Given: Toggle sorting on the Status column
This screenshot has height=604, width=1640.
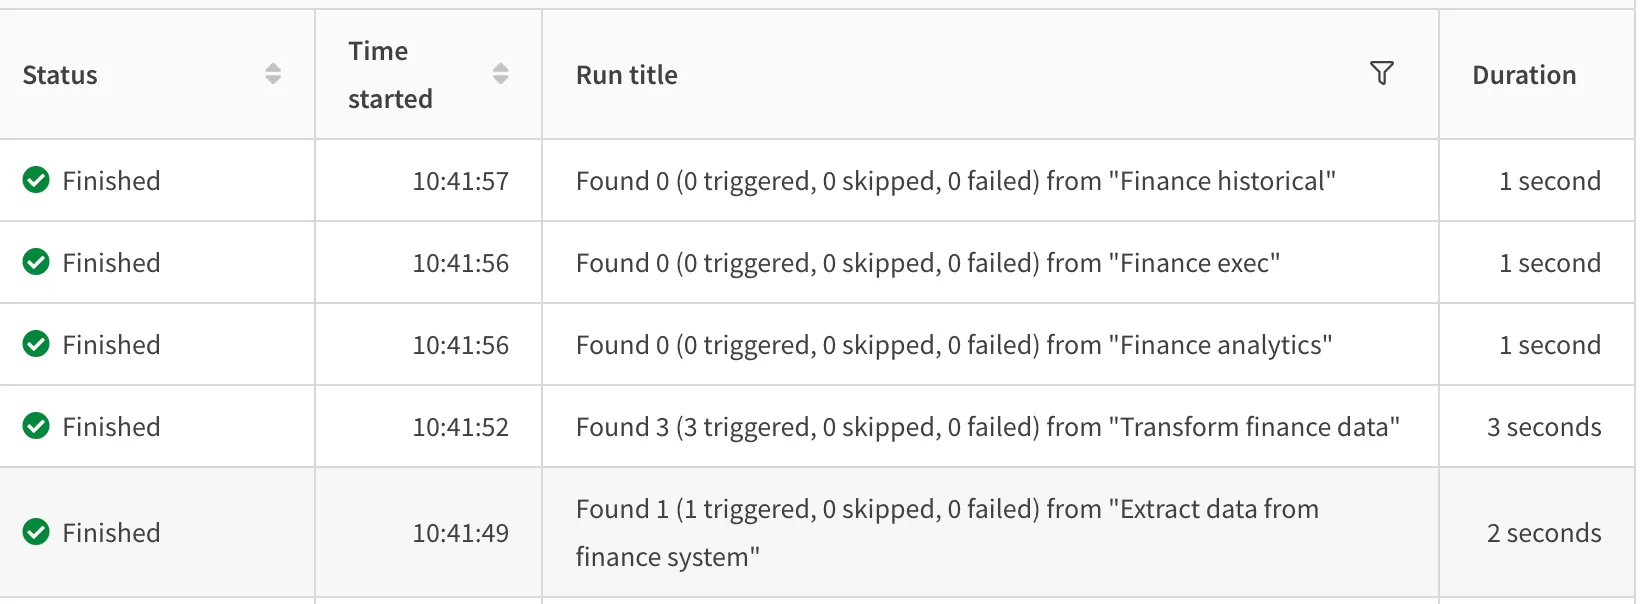Looking at the screenshot, I should (x=273, y=73).
